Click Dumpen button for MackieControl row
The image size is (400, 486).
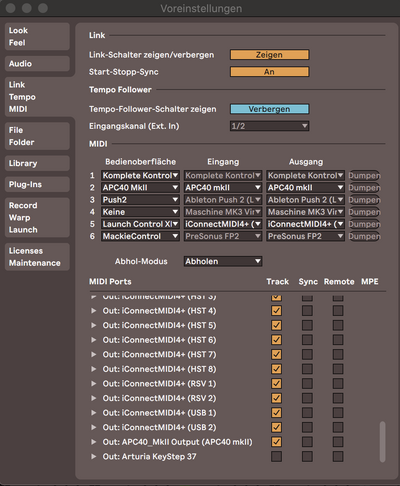tap(364, 236)
